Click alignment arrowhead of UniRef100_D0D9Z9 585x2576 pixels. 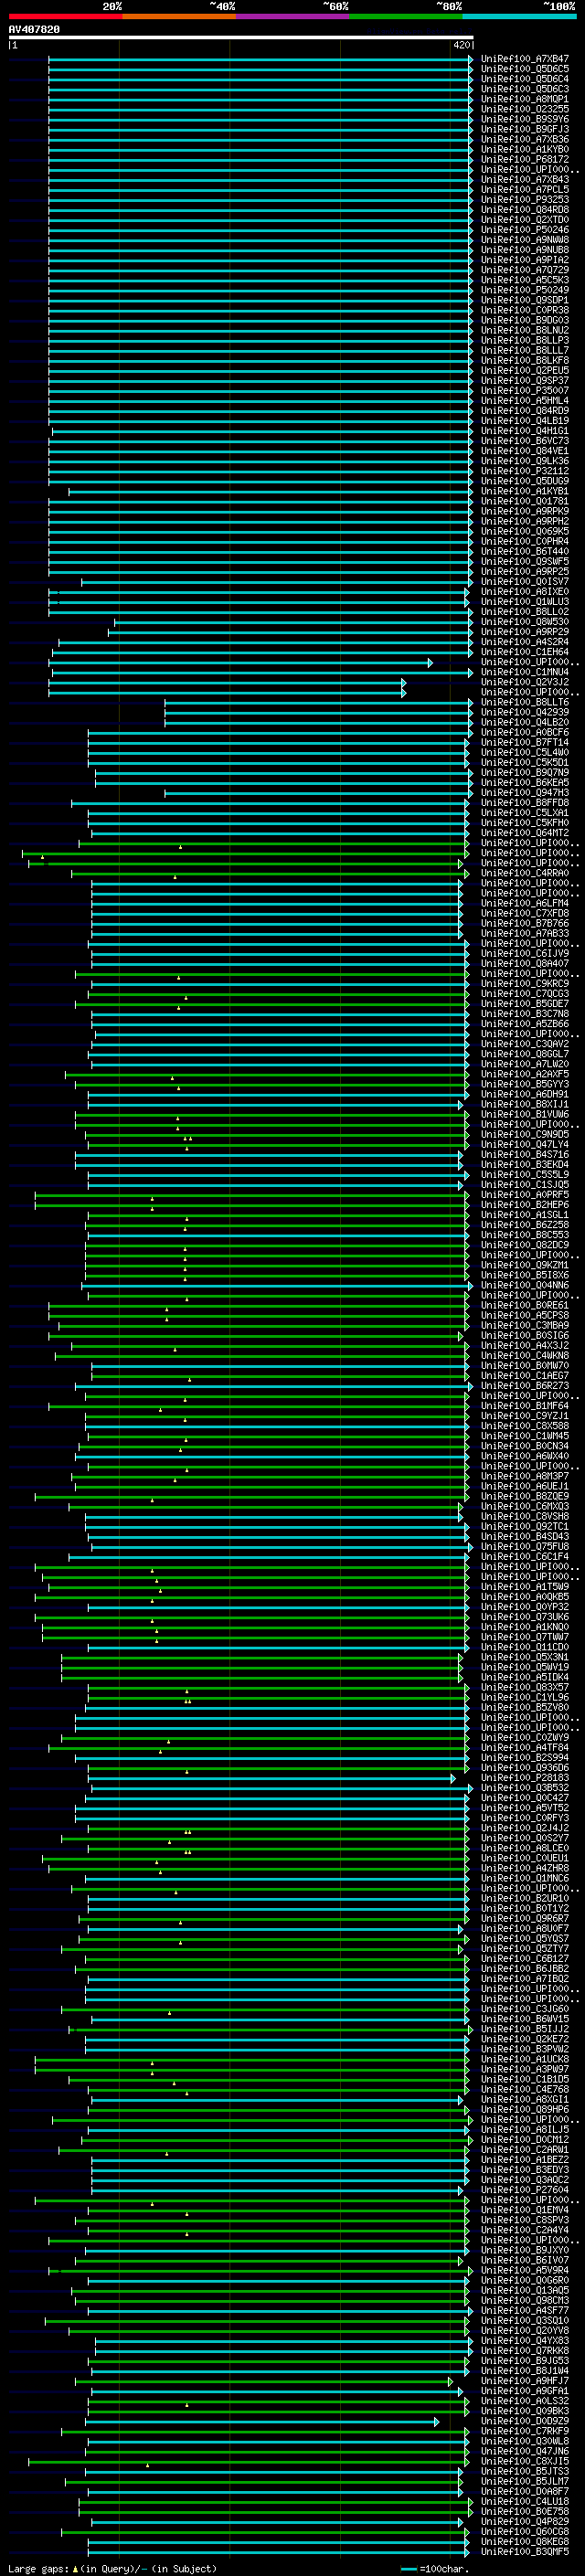tap(437, 2421)
